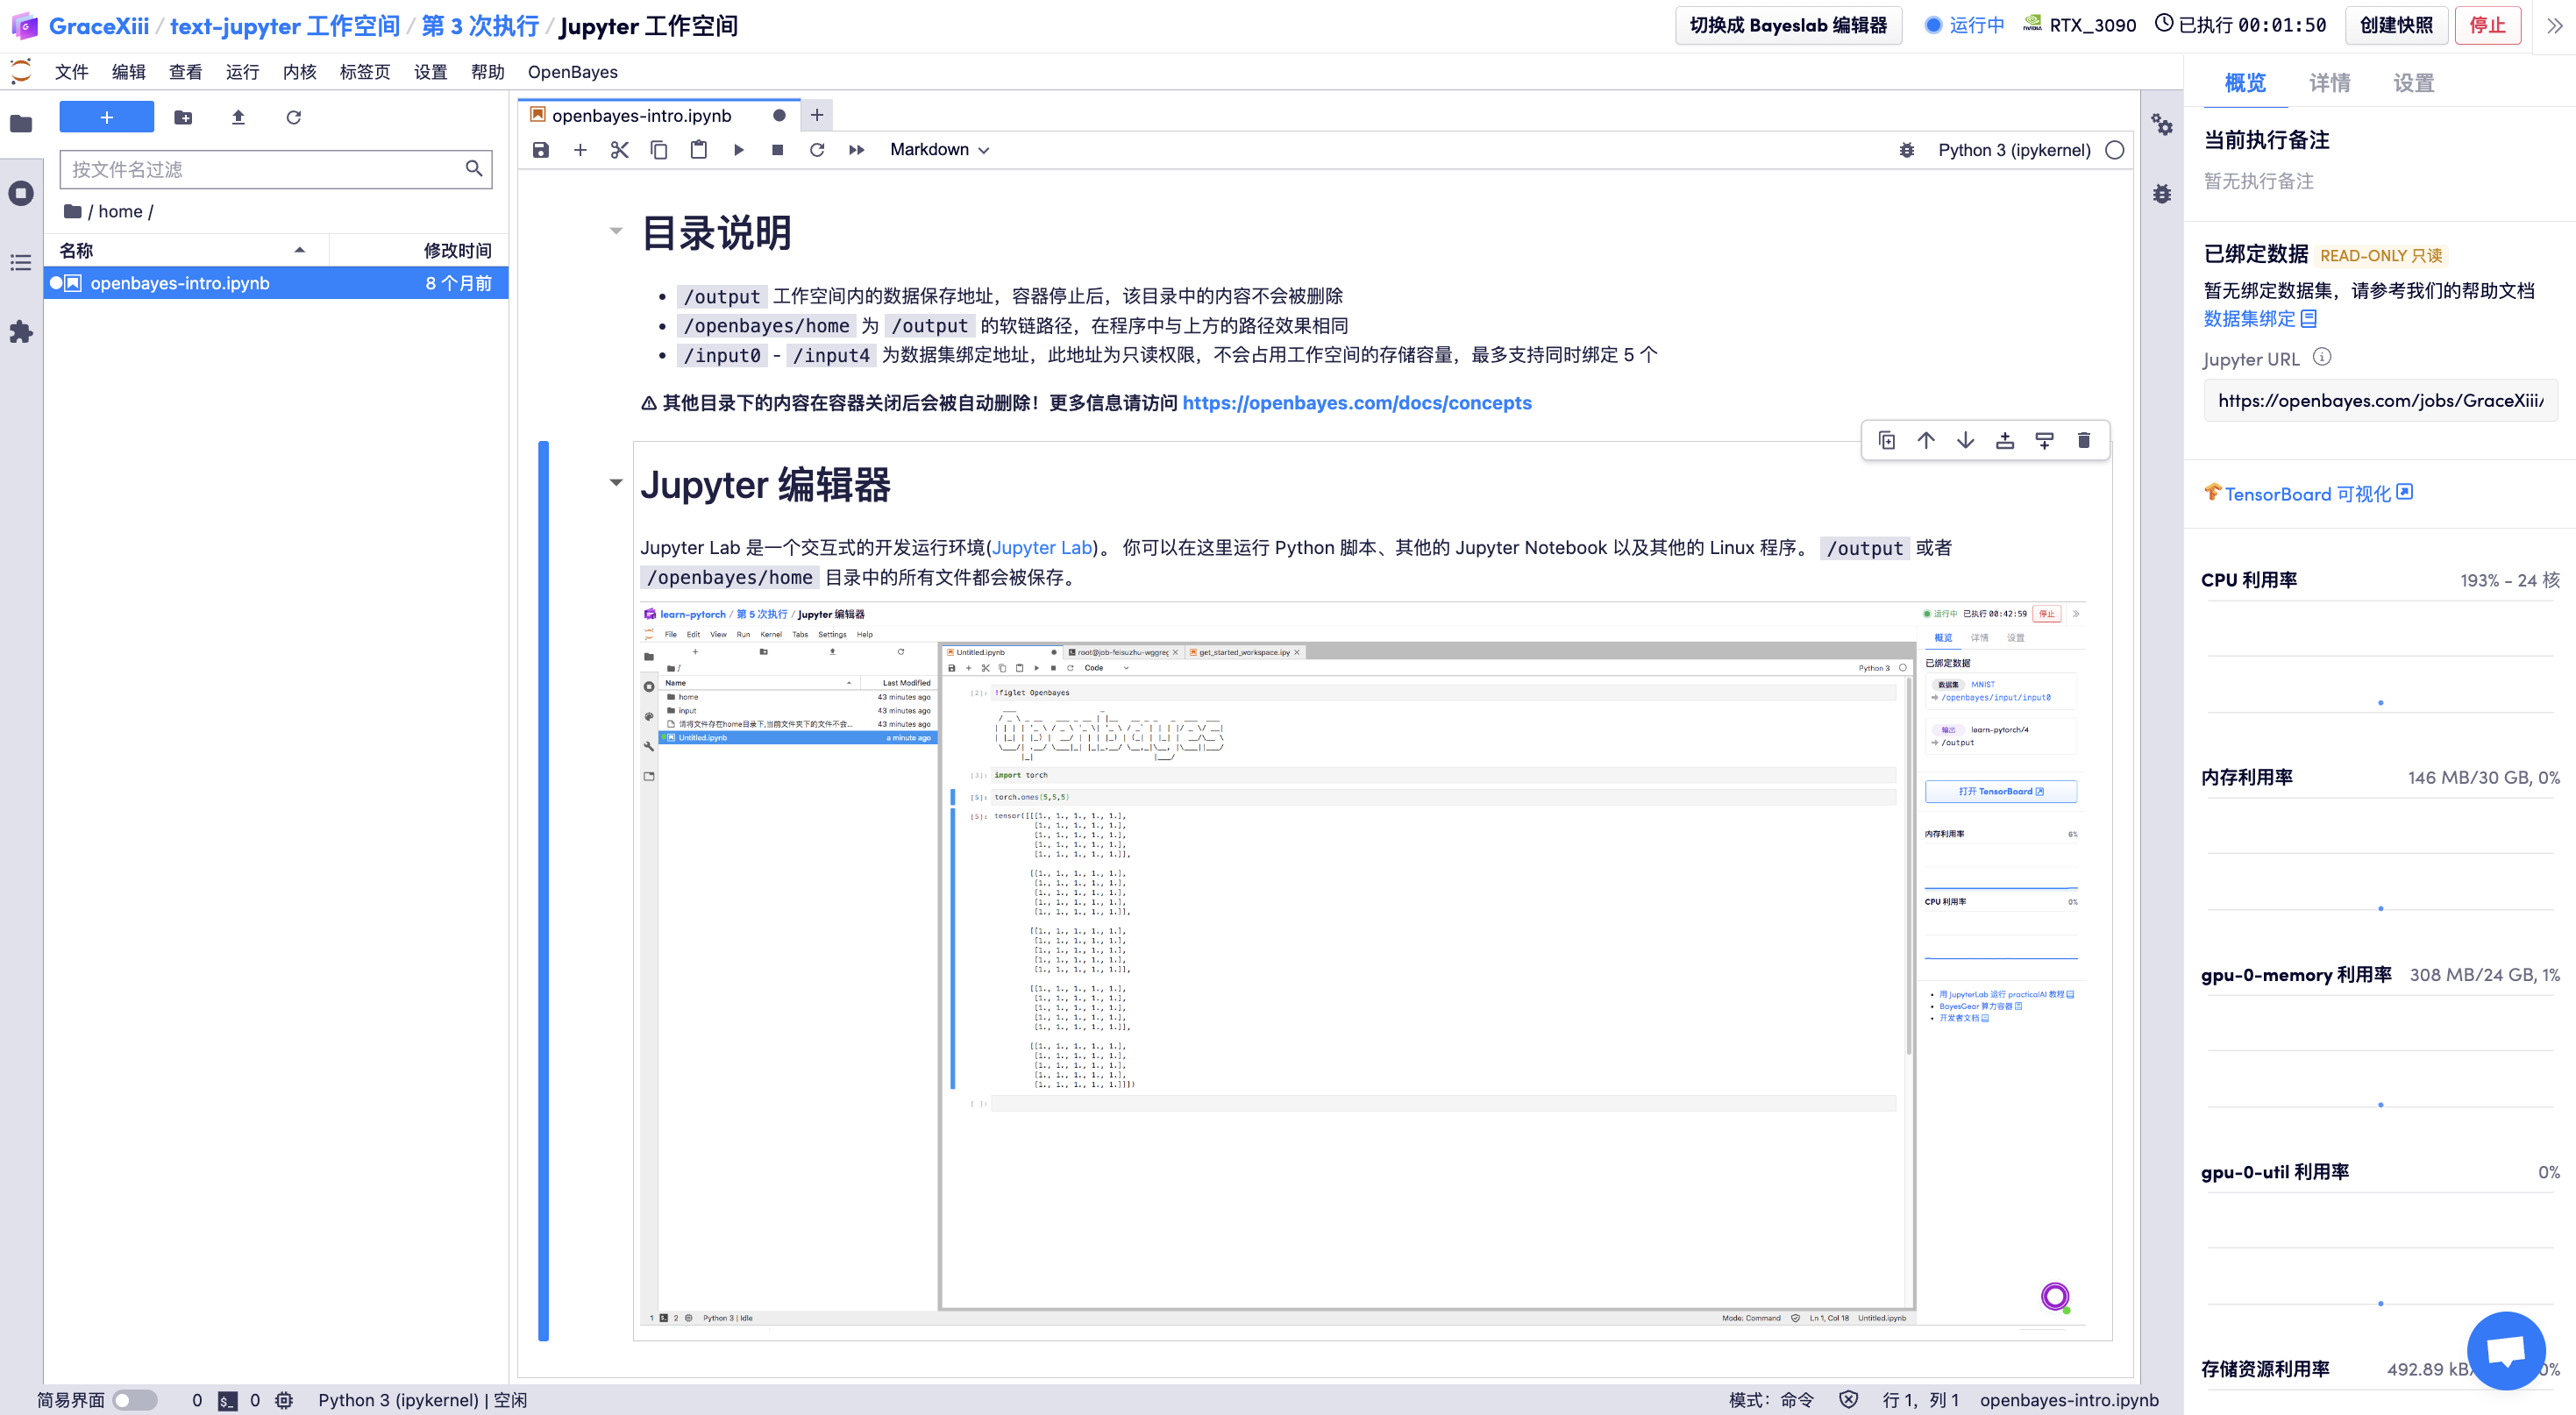Save the notebook with the floppy disk icon
The height and width of the screenshot is (1415, 2576).
[541, 150]
